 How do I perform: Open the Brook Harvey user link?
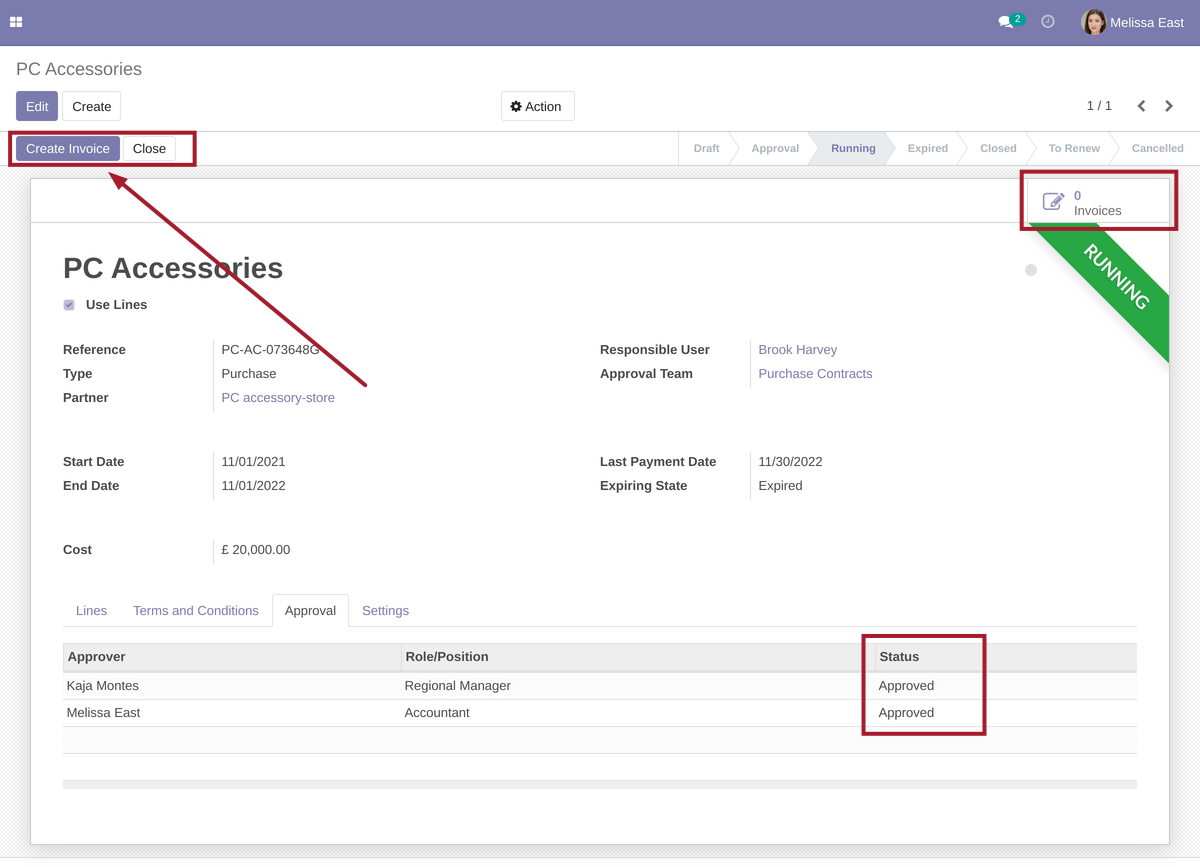[x=797, y=350]
